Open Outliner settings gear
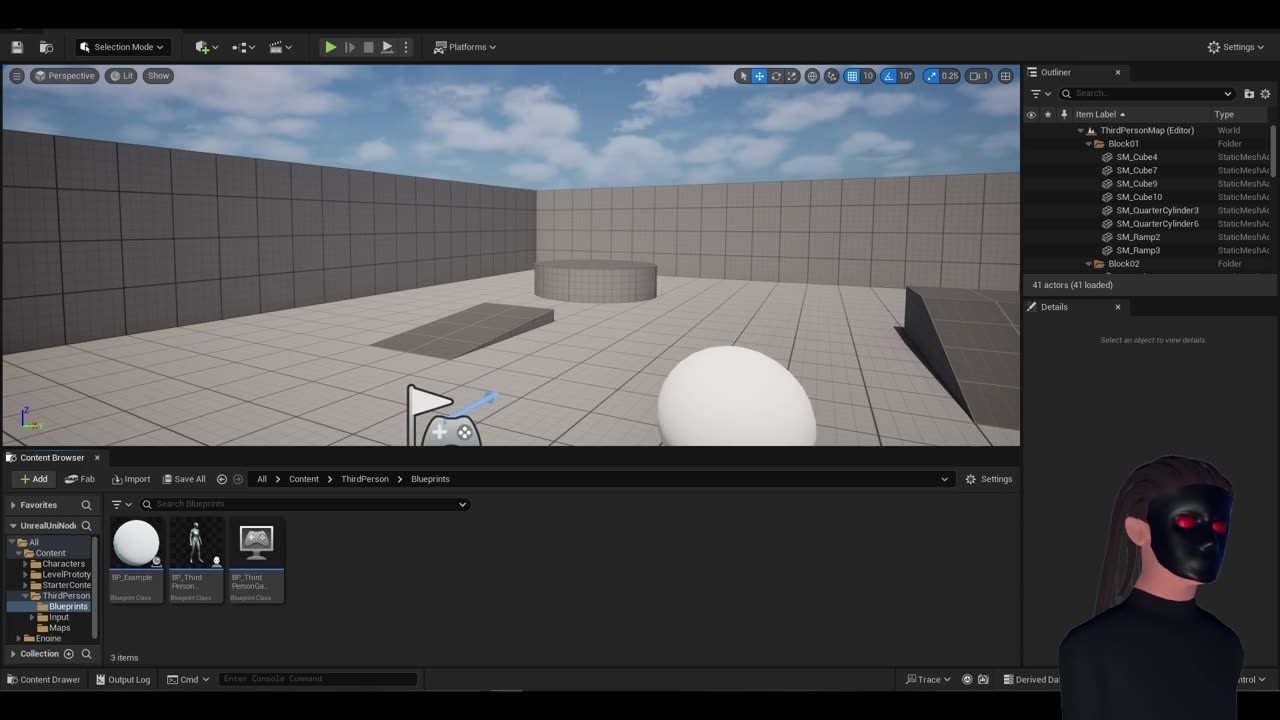The height and width of the screenshot is (720, 1280). click(1265, 94)
